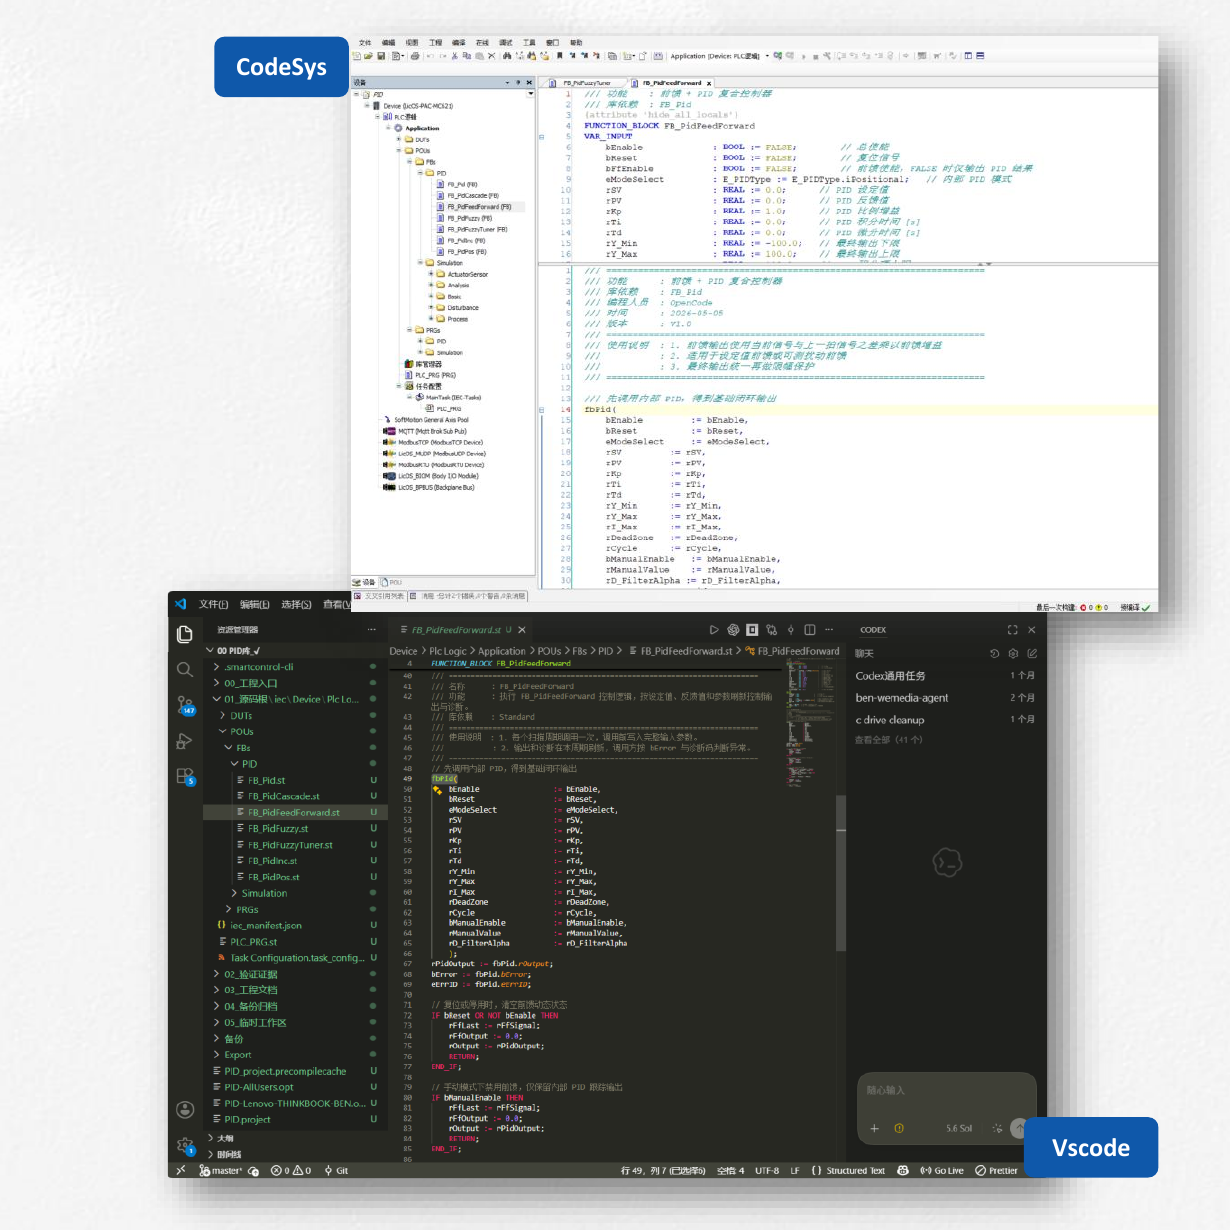Open Run and Debug view in VS Code

tap(185, 741)
